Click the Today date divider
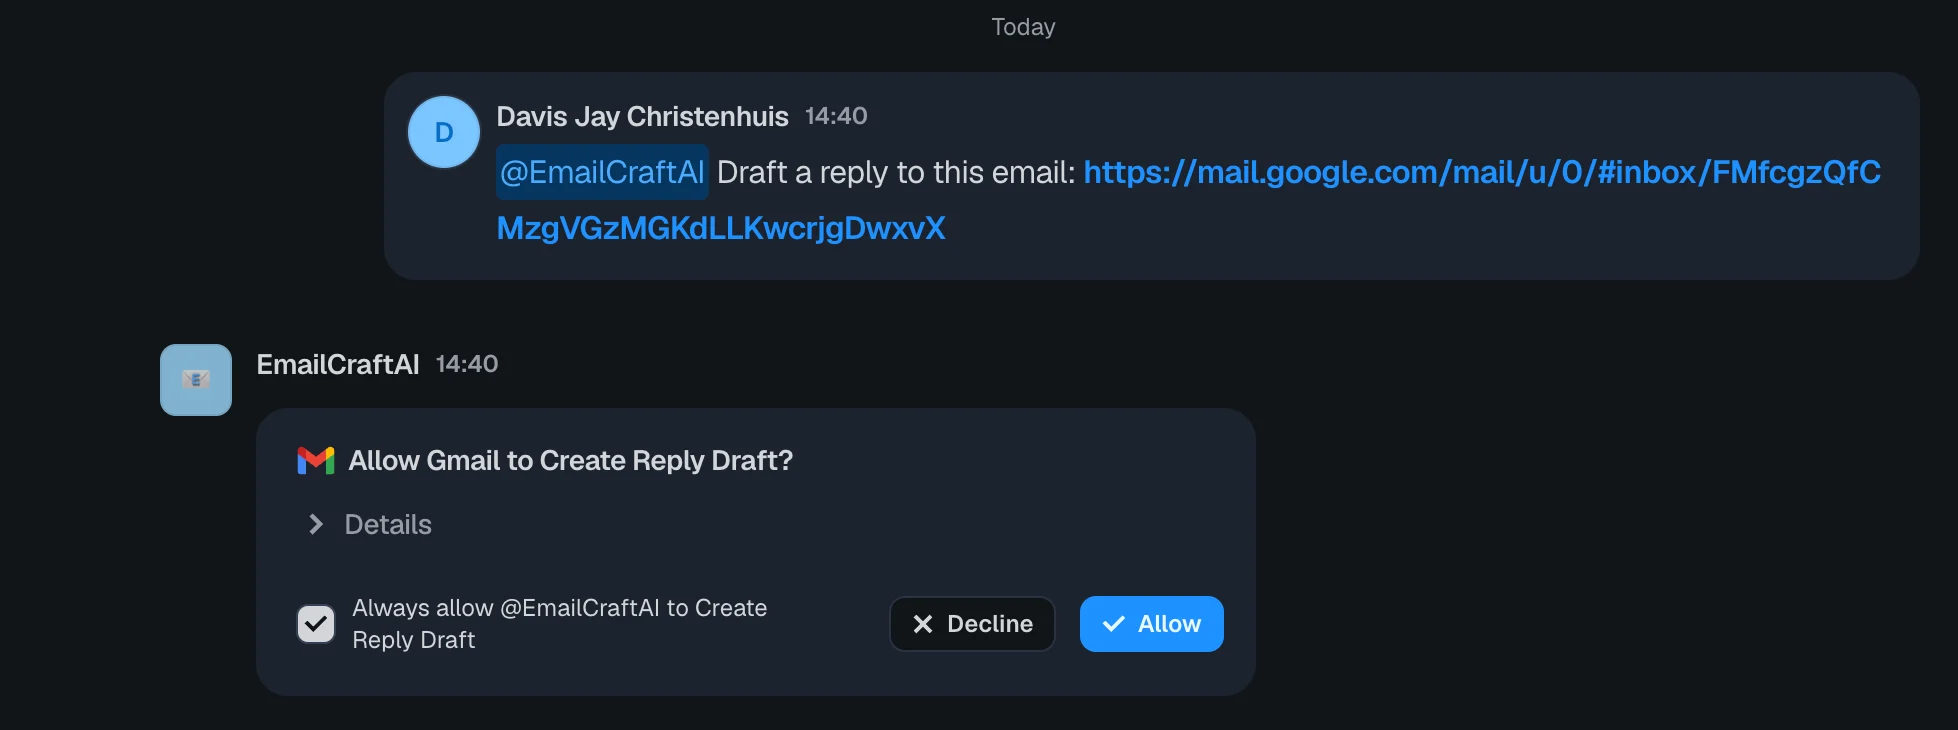 coord(1021,27)
